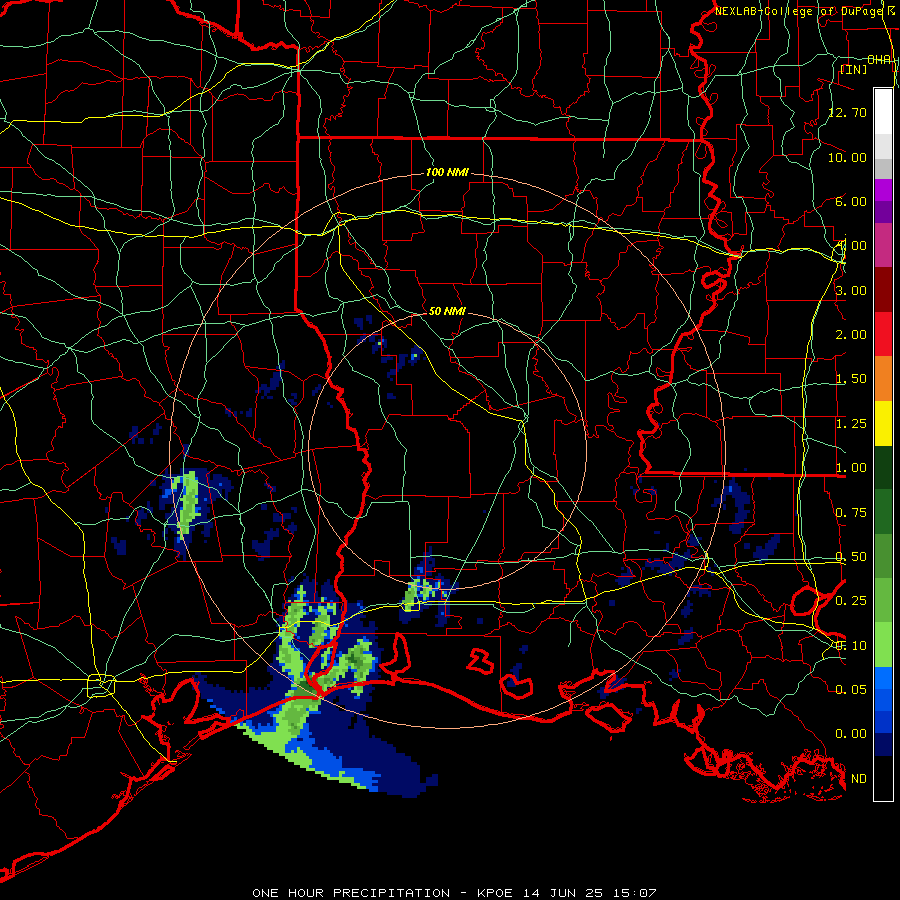900x900 pixels.
Task: Choose the dark red 3.00 legend swatch
Action: tap(883, 290)
